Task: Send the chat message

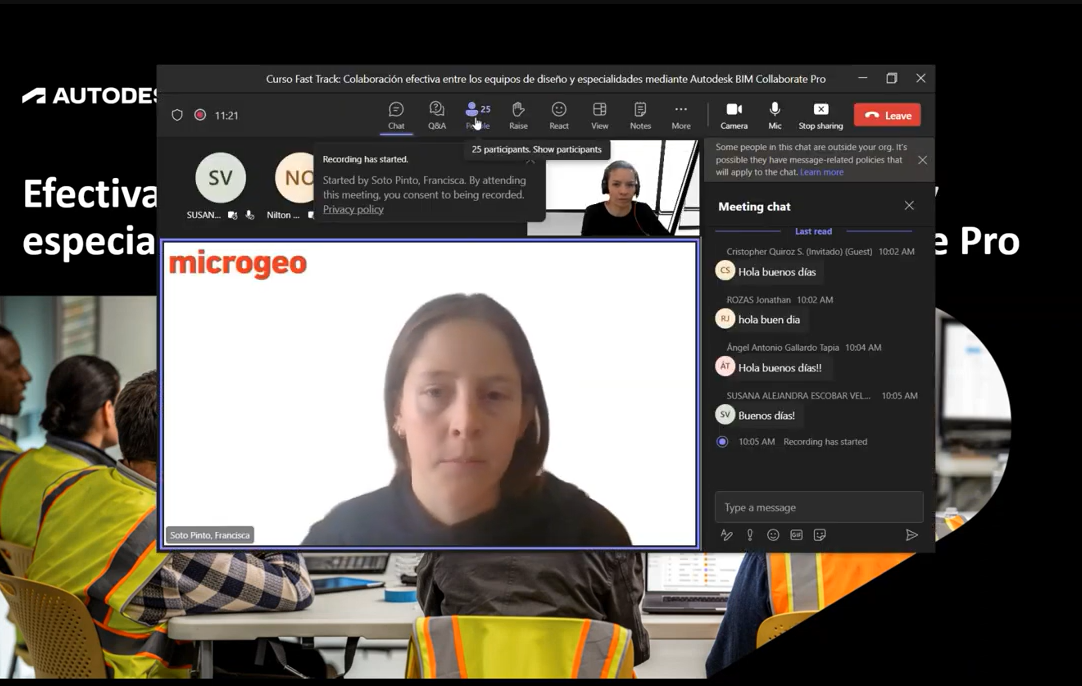Action: tap(912, 535)
